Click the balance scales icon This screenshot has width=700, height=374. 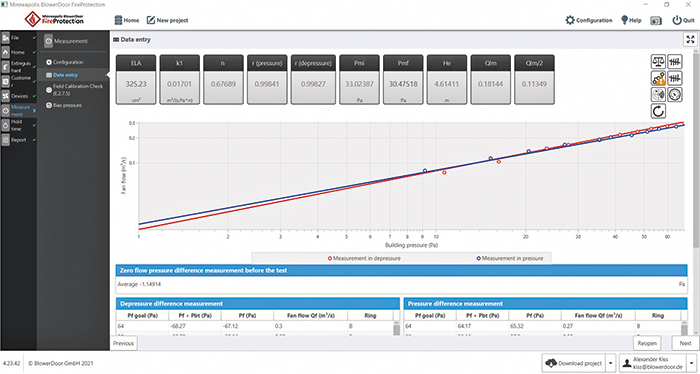tap(658, 62)
